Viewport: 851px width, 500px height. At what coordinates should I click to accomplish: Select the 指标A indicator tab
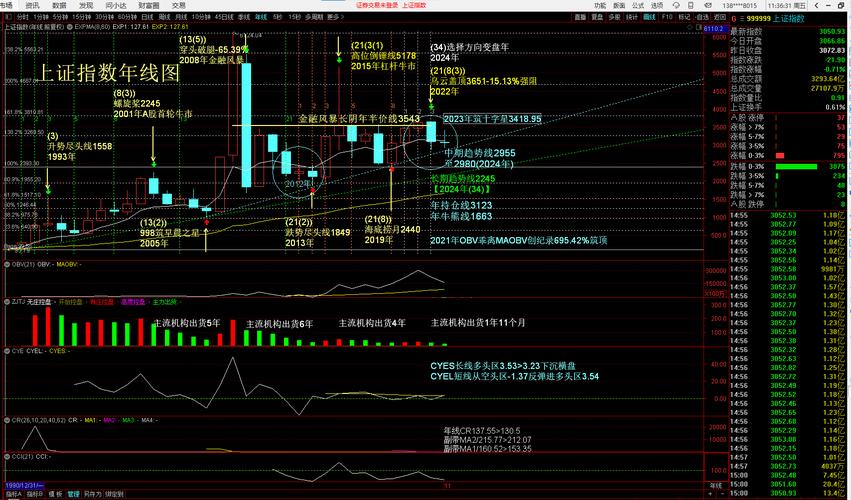pos(14,494)
